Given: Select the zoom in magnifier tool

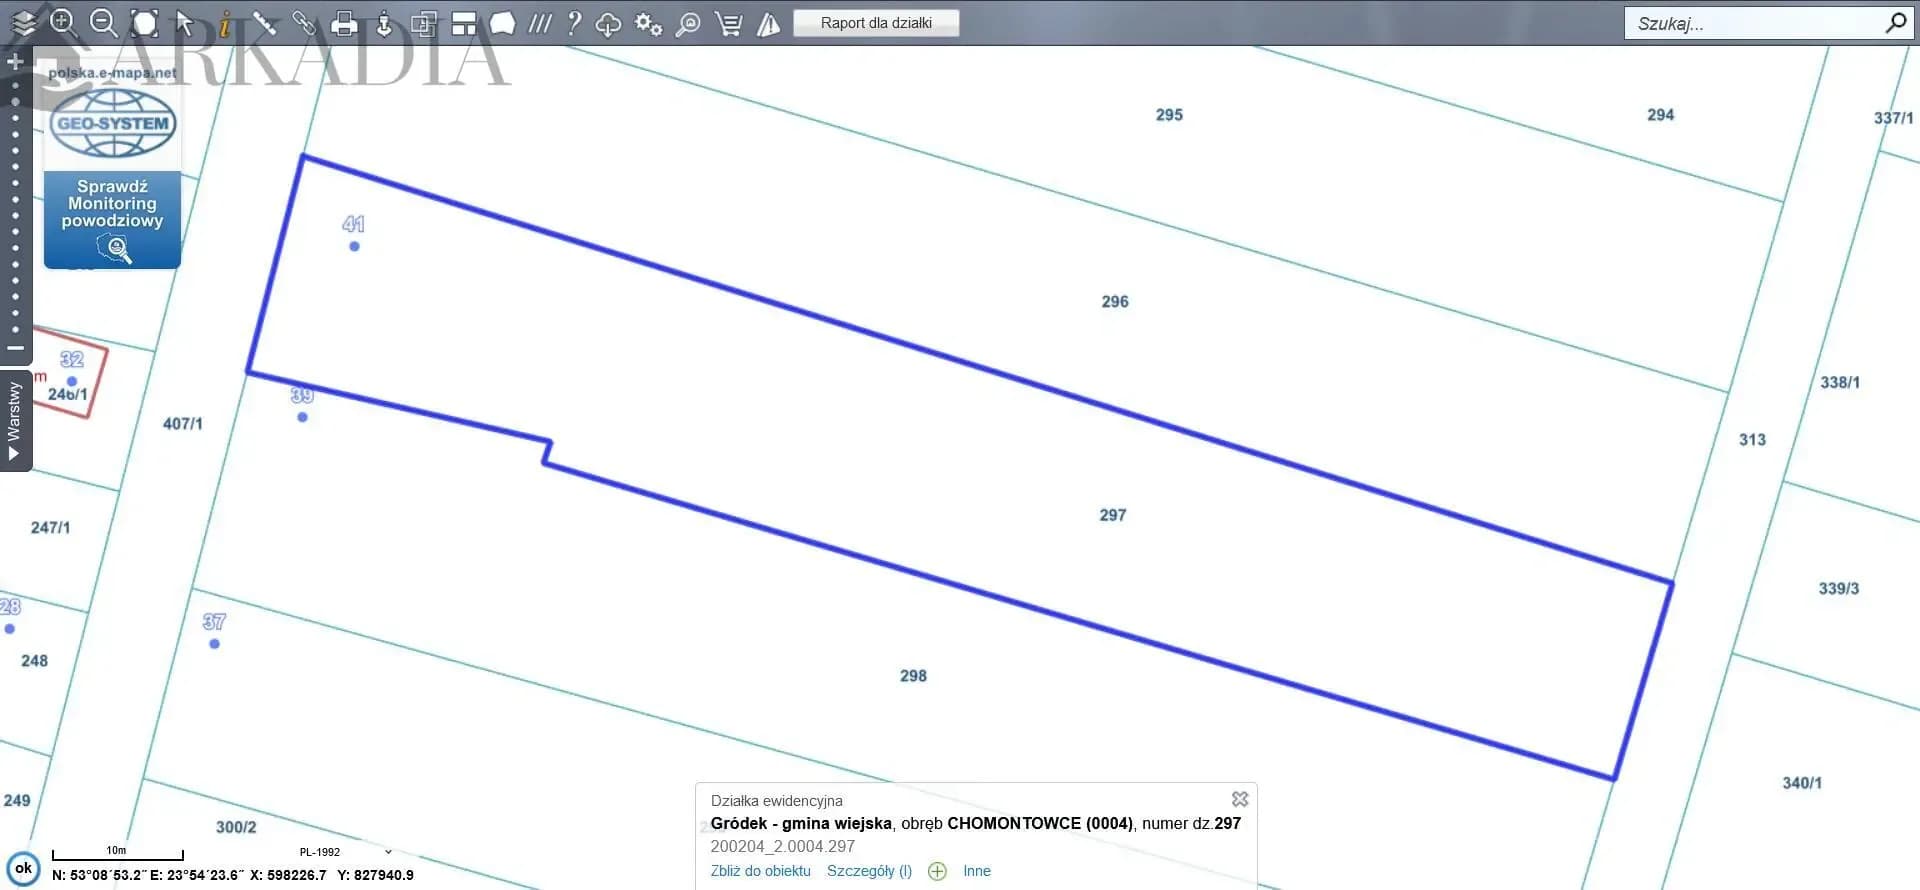Looking at the screenshot, I should coord(63,23).
